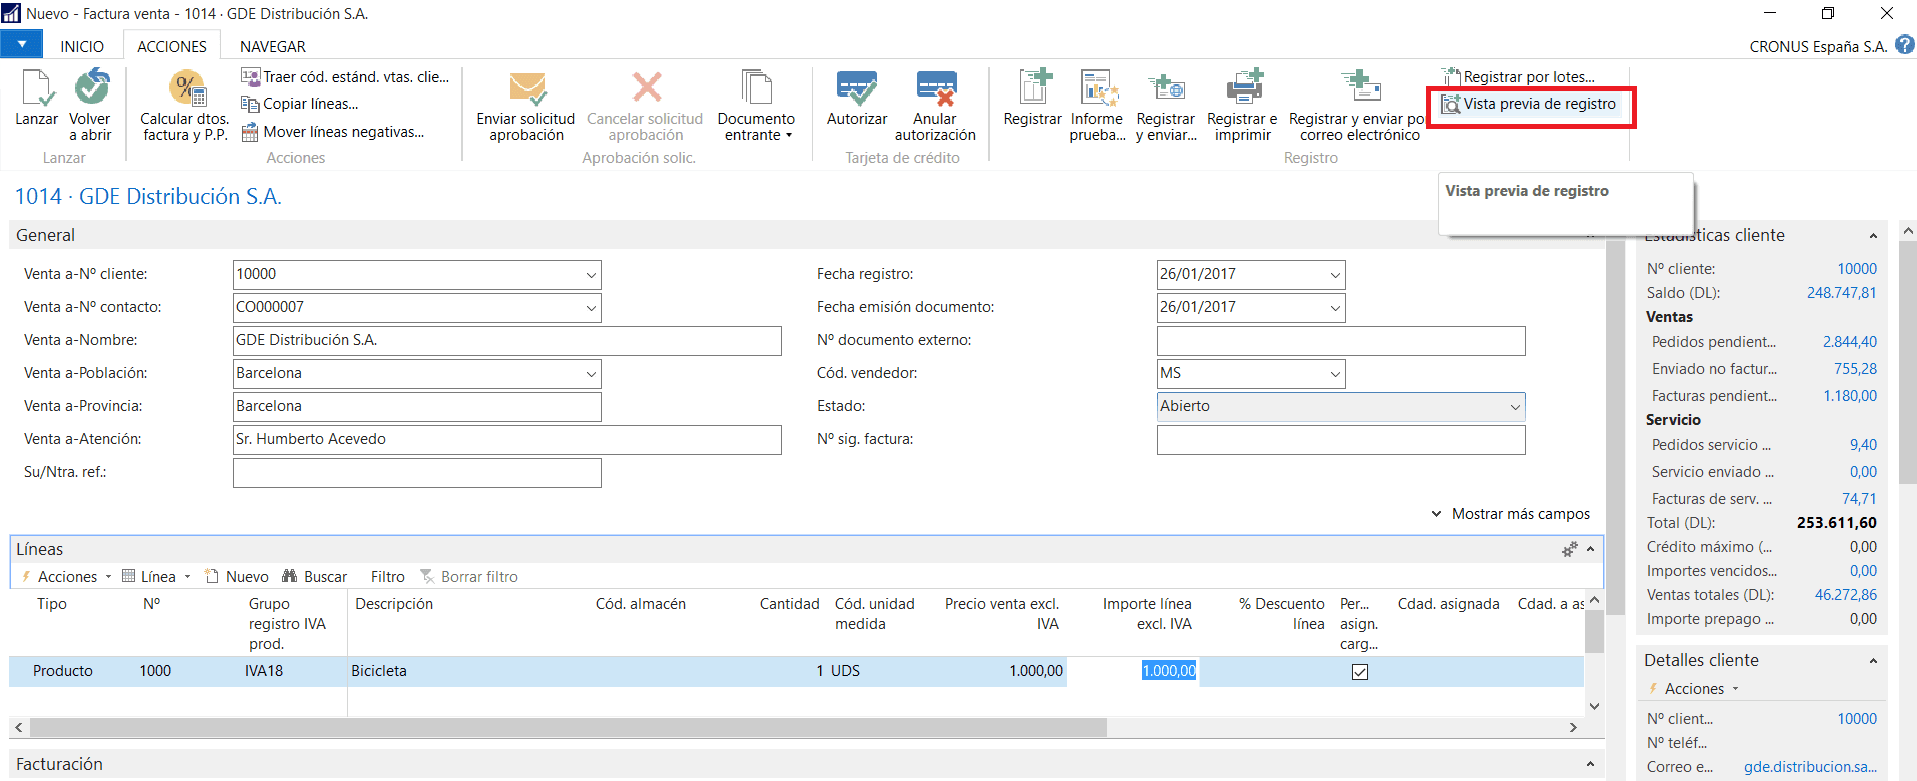
Task: Click the IVA18 cell
Action: click(294, 671)
